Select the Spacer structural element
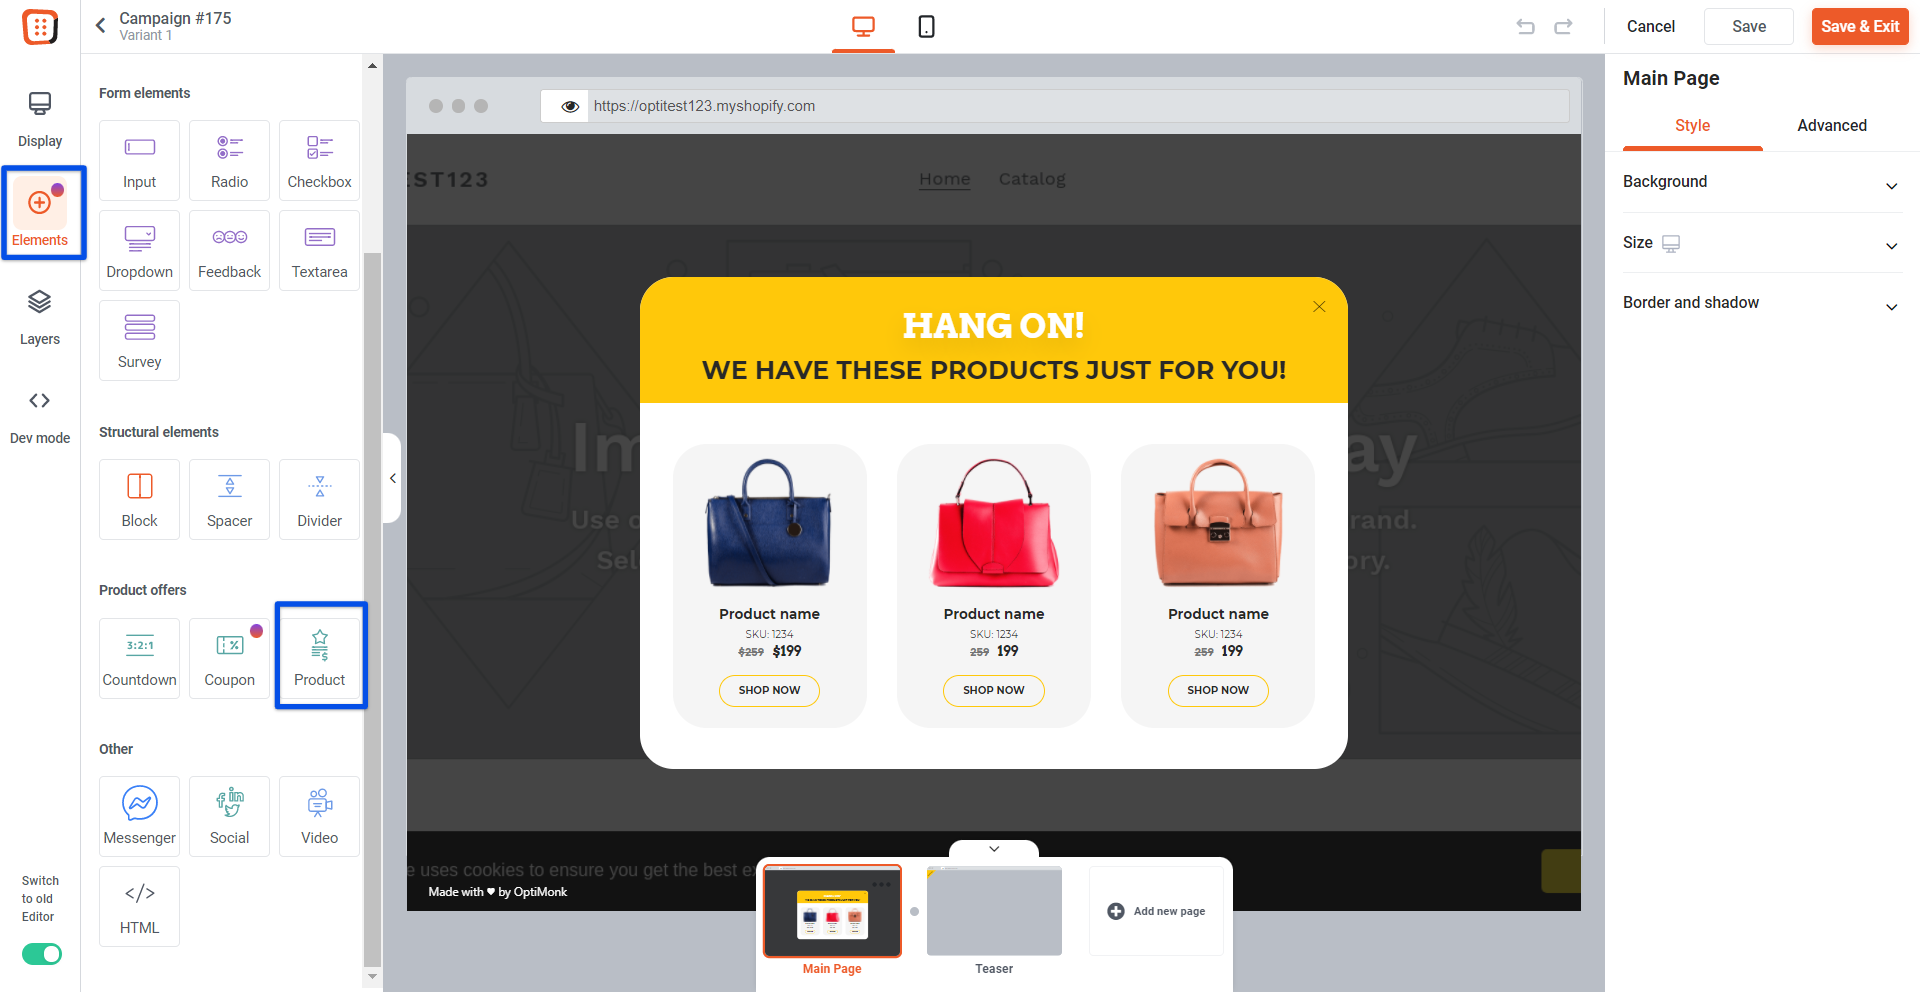Image resolution: width=1920 pixels, height=992 pixels. point(229,499)
